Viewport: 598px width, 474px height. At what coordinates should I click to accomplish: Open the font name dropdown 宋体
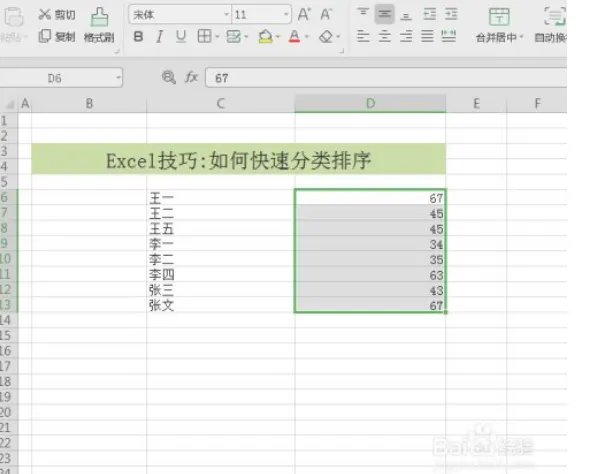pos(227,14)
